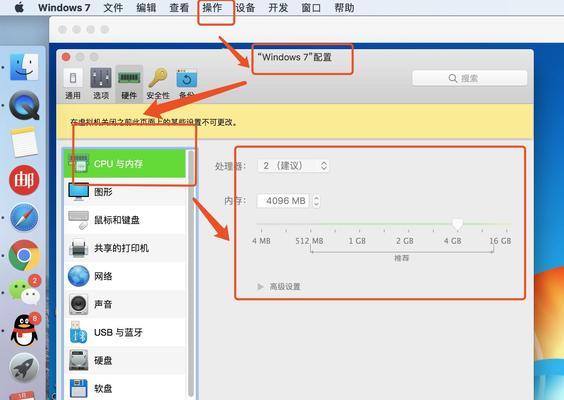Image resolution: width=564 pixels, height=400 pixels.
Task: Select 硬盘 hard disk in the sidebar
Action: tap(125, 360)
